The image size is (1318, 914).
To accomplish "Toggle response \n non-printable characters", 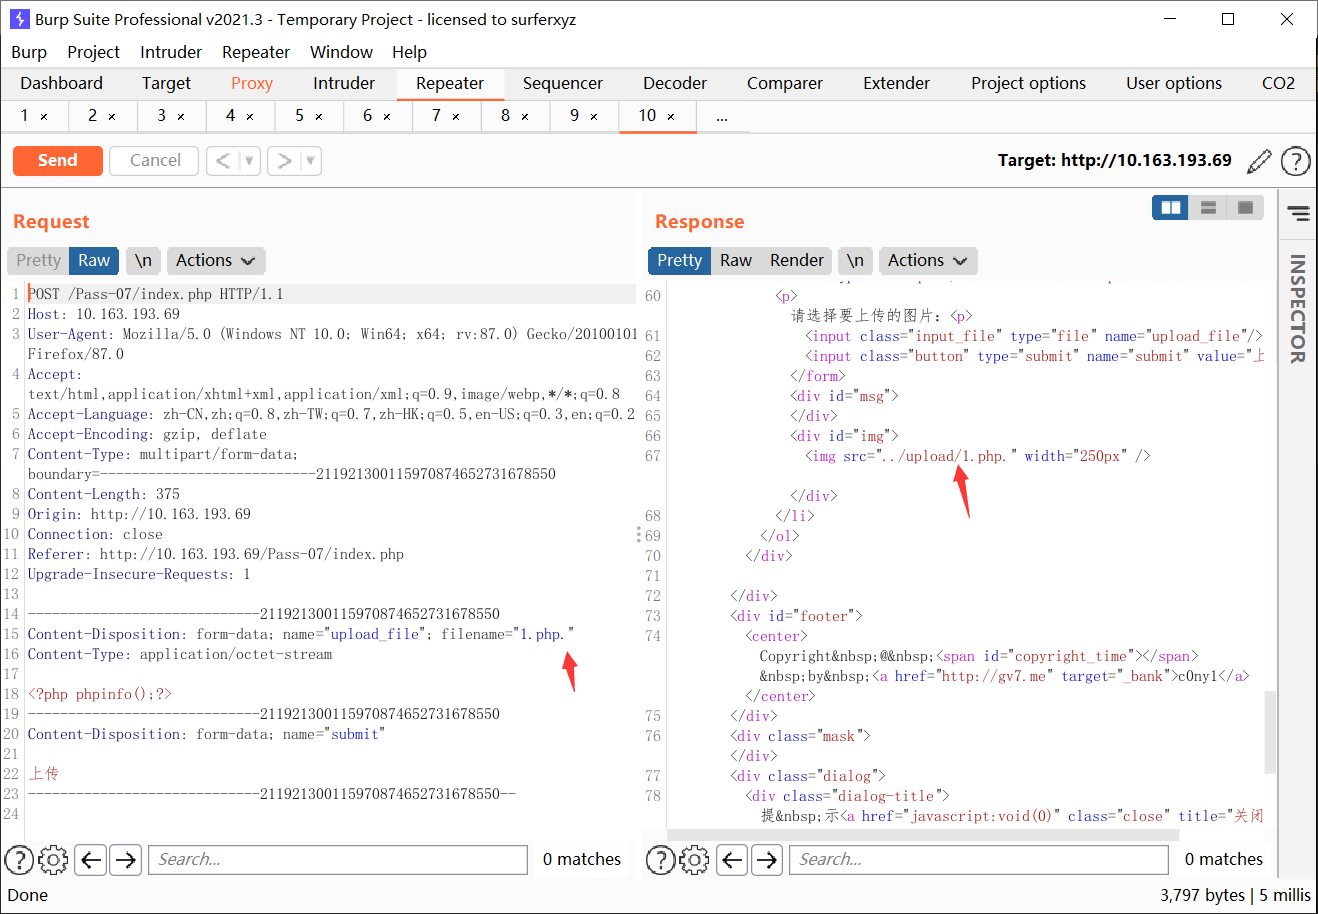I will [x=855, y=260].
